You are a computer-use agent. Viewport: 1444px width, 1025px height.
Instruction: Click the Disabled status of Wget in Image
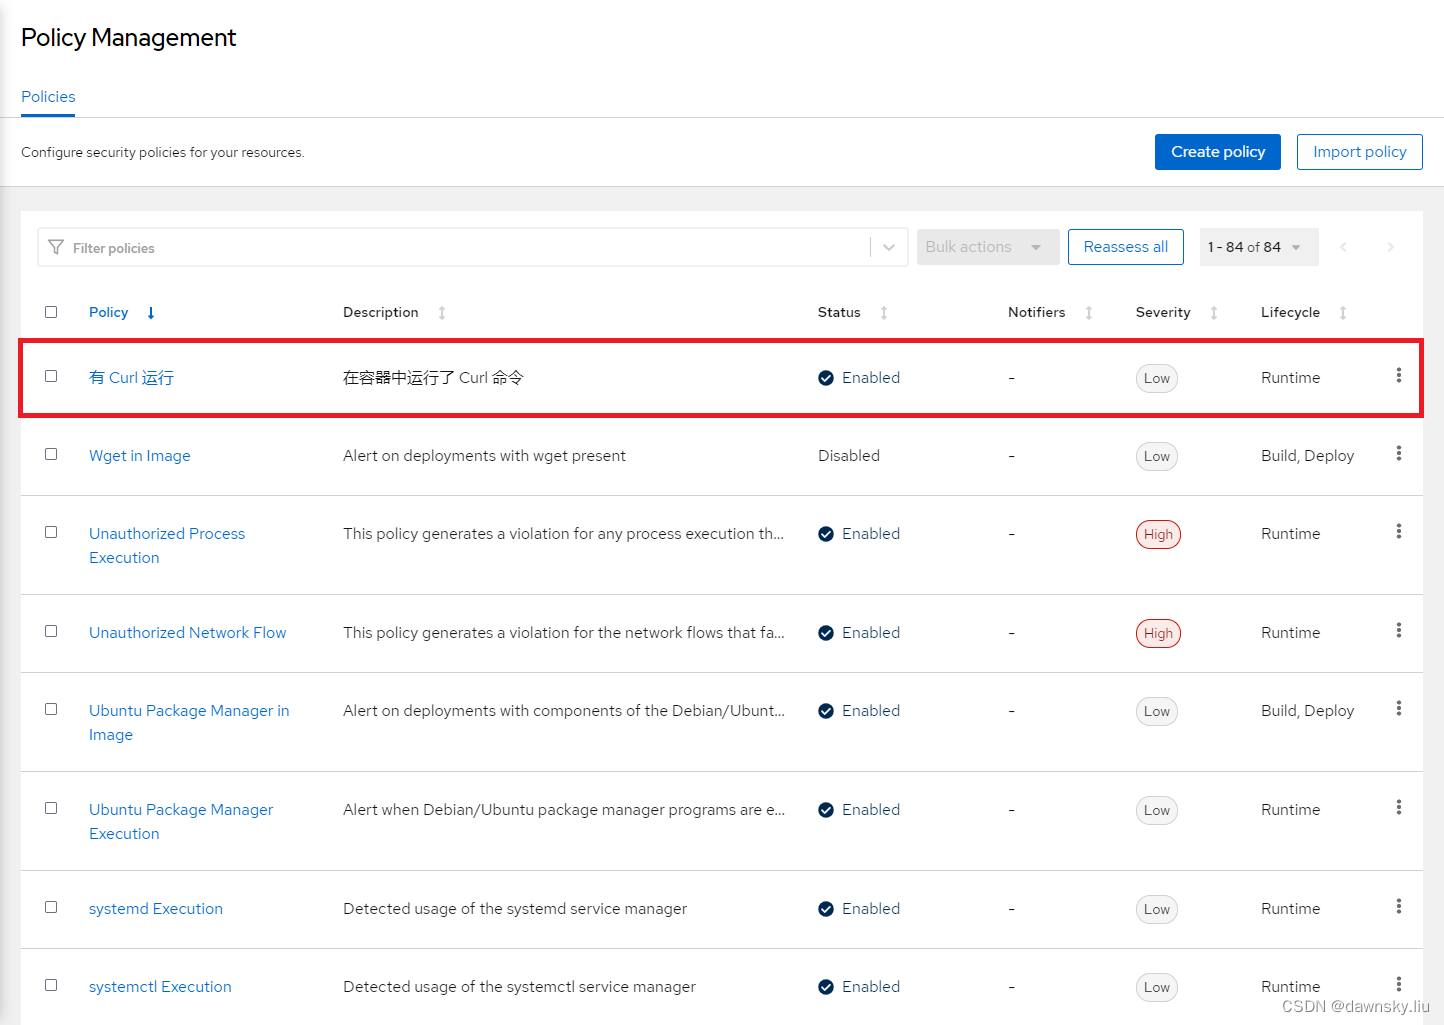849,456
